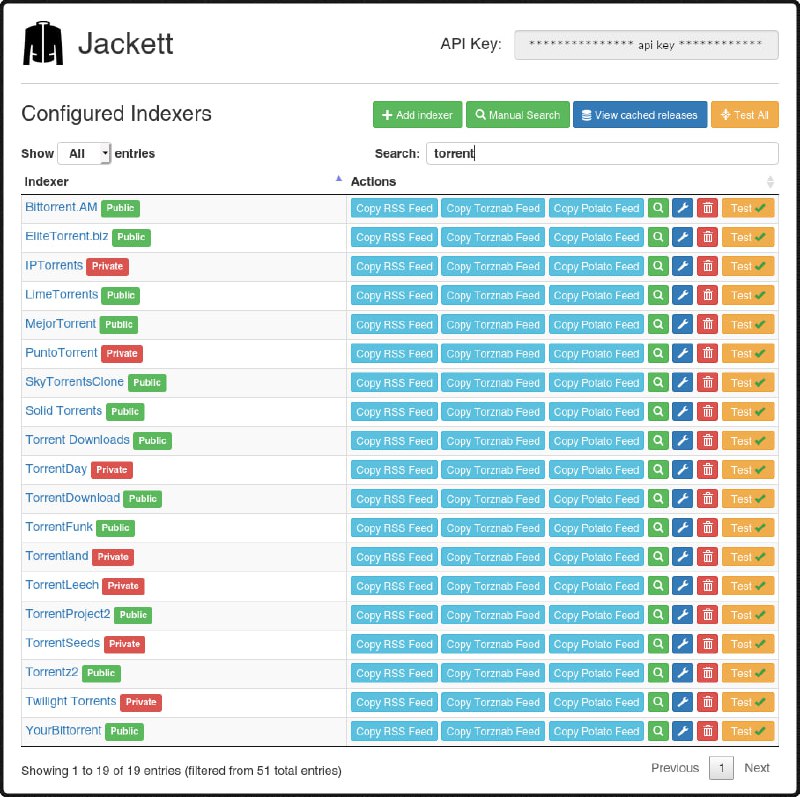Click the Jackett jacket logo
800x797 pixels.
[42, 44]
